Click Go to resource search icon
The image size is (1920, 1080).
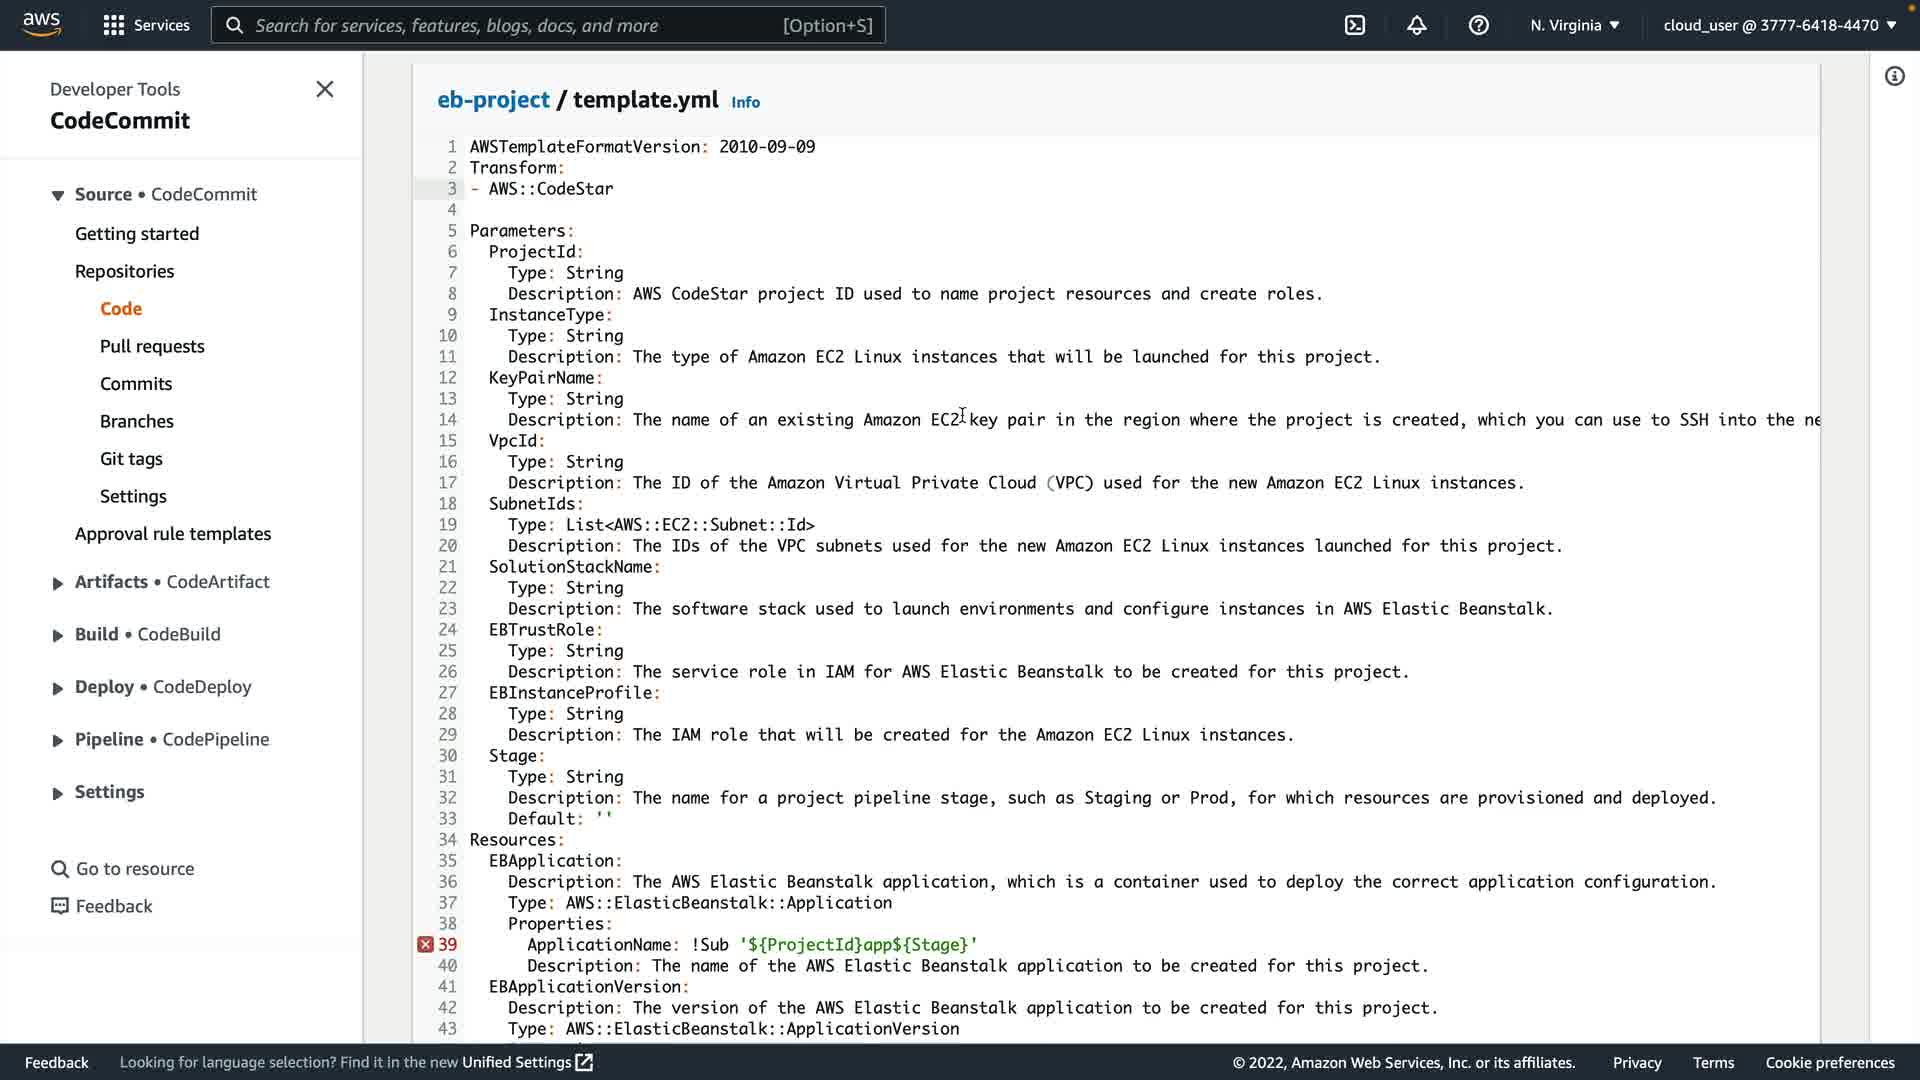tap(60, 869)
